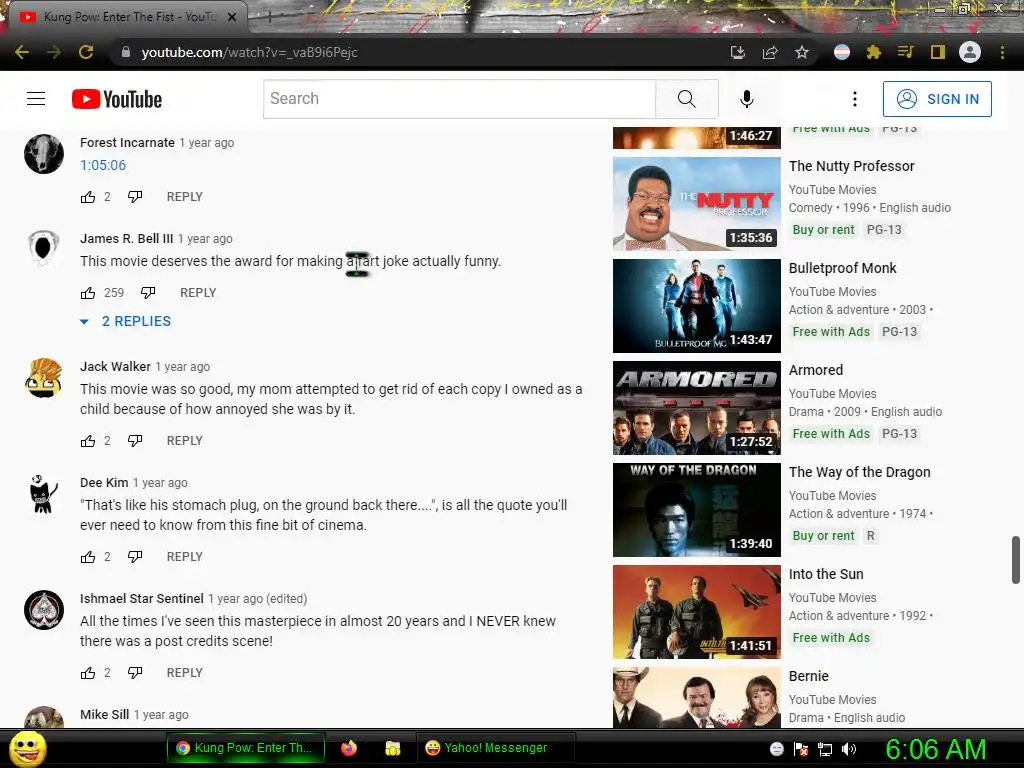
Task: Go to the YouTube home logo
Action: click(117, 99)
